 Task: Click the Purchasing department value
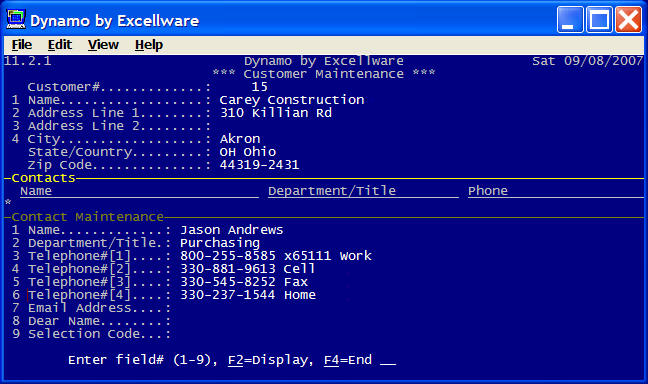pos(220,243)
